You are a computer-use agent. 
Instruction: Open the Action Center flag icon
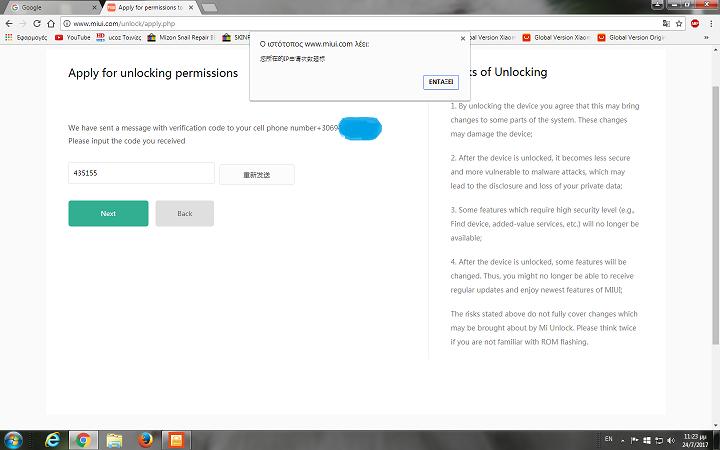635,440
